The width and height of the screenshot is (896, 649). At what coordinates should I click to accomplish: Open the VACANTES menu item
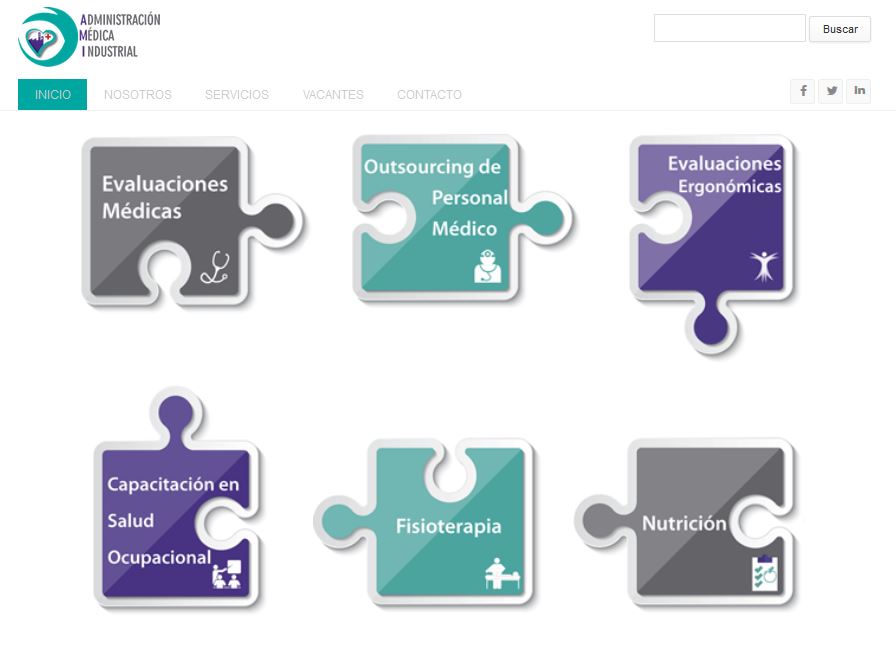pyautogui.click(x=333, y=94)
